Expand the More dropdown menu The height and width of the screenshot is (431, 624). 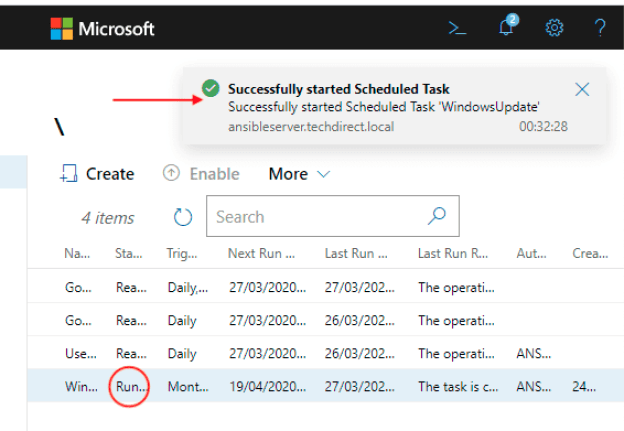298,174
